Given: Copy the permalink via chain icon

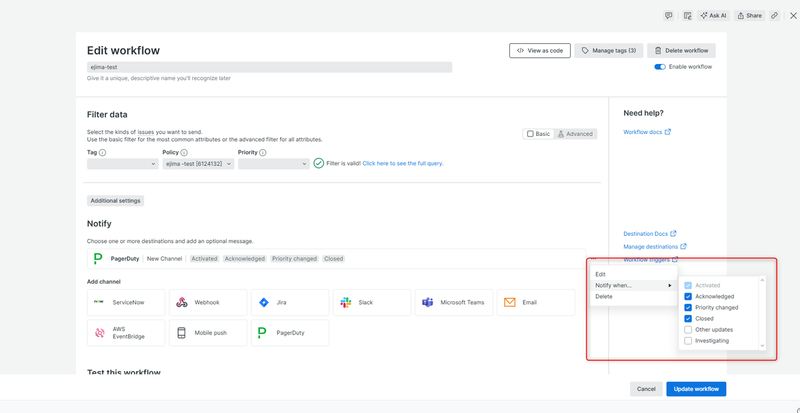Looking at the screenshot, I should (774, 16).
